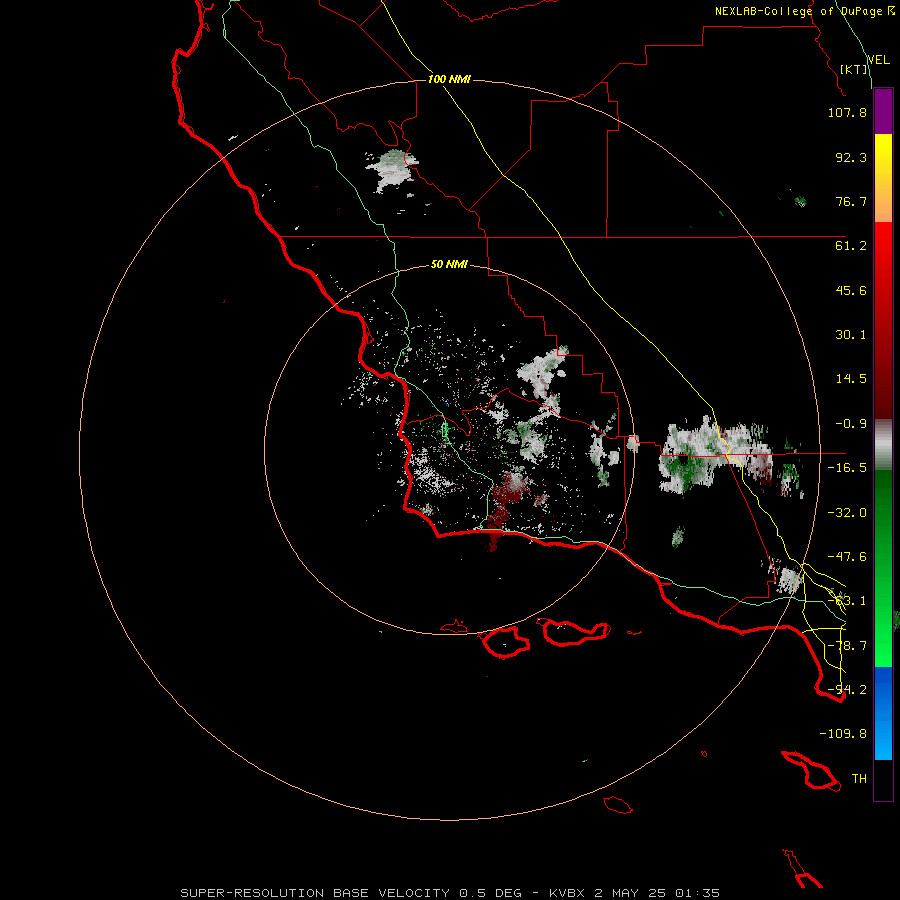Click the -78.7 velocity scale value
The image size is (900, 900).
tap(847, 646)
